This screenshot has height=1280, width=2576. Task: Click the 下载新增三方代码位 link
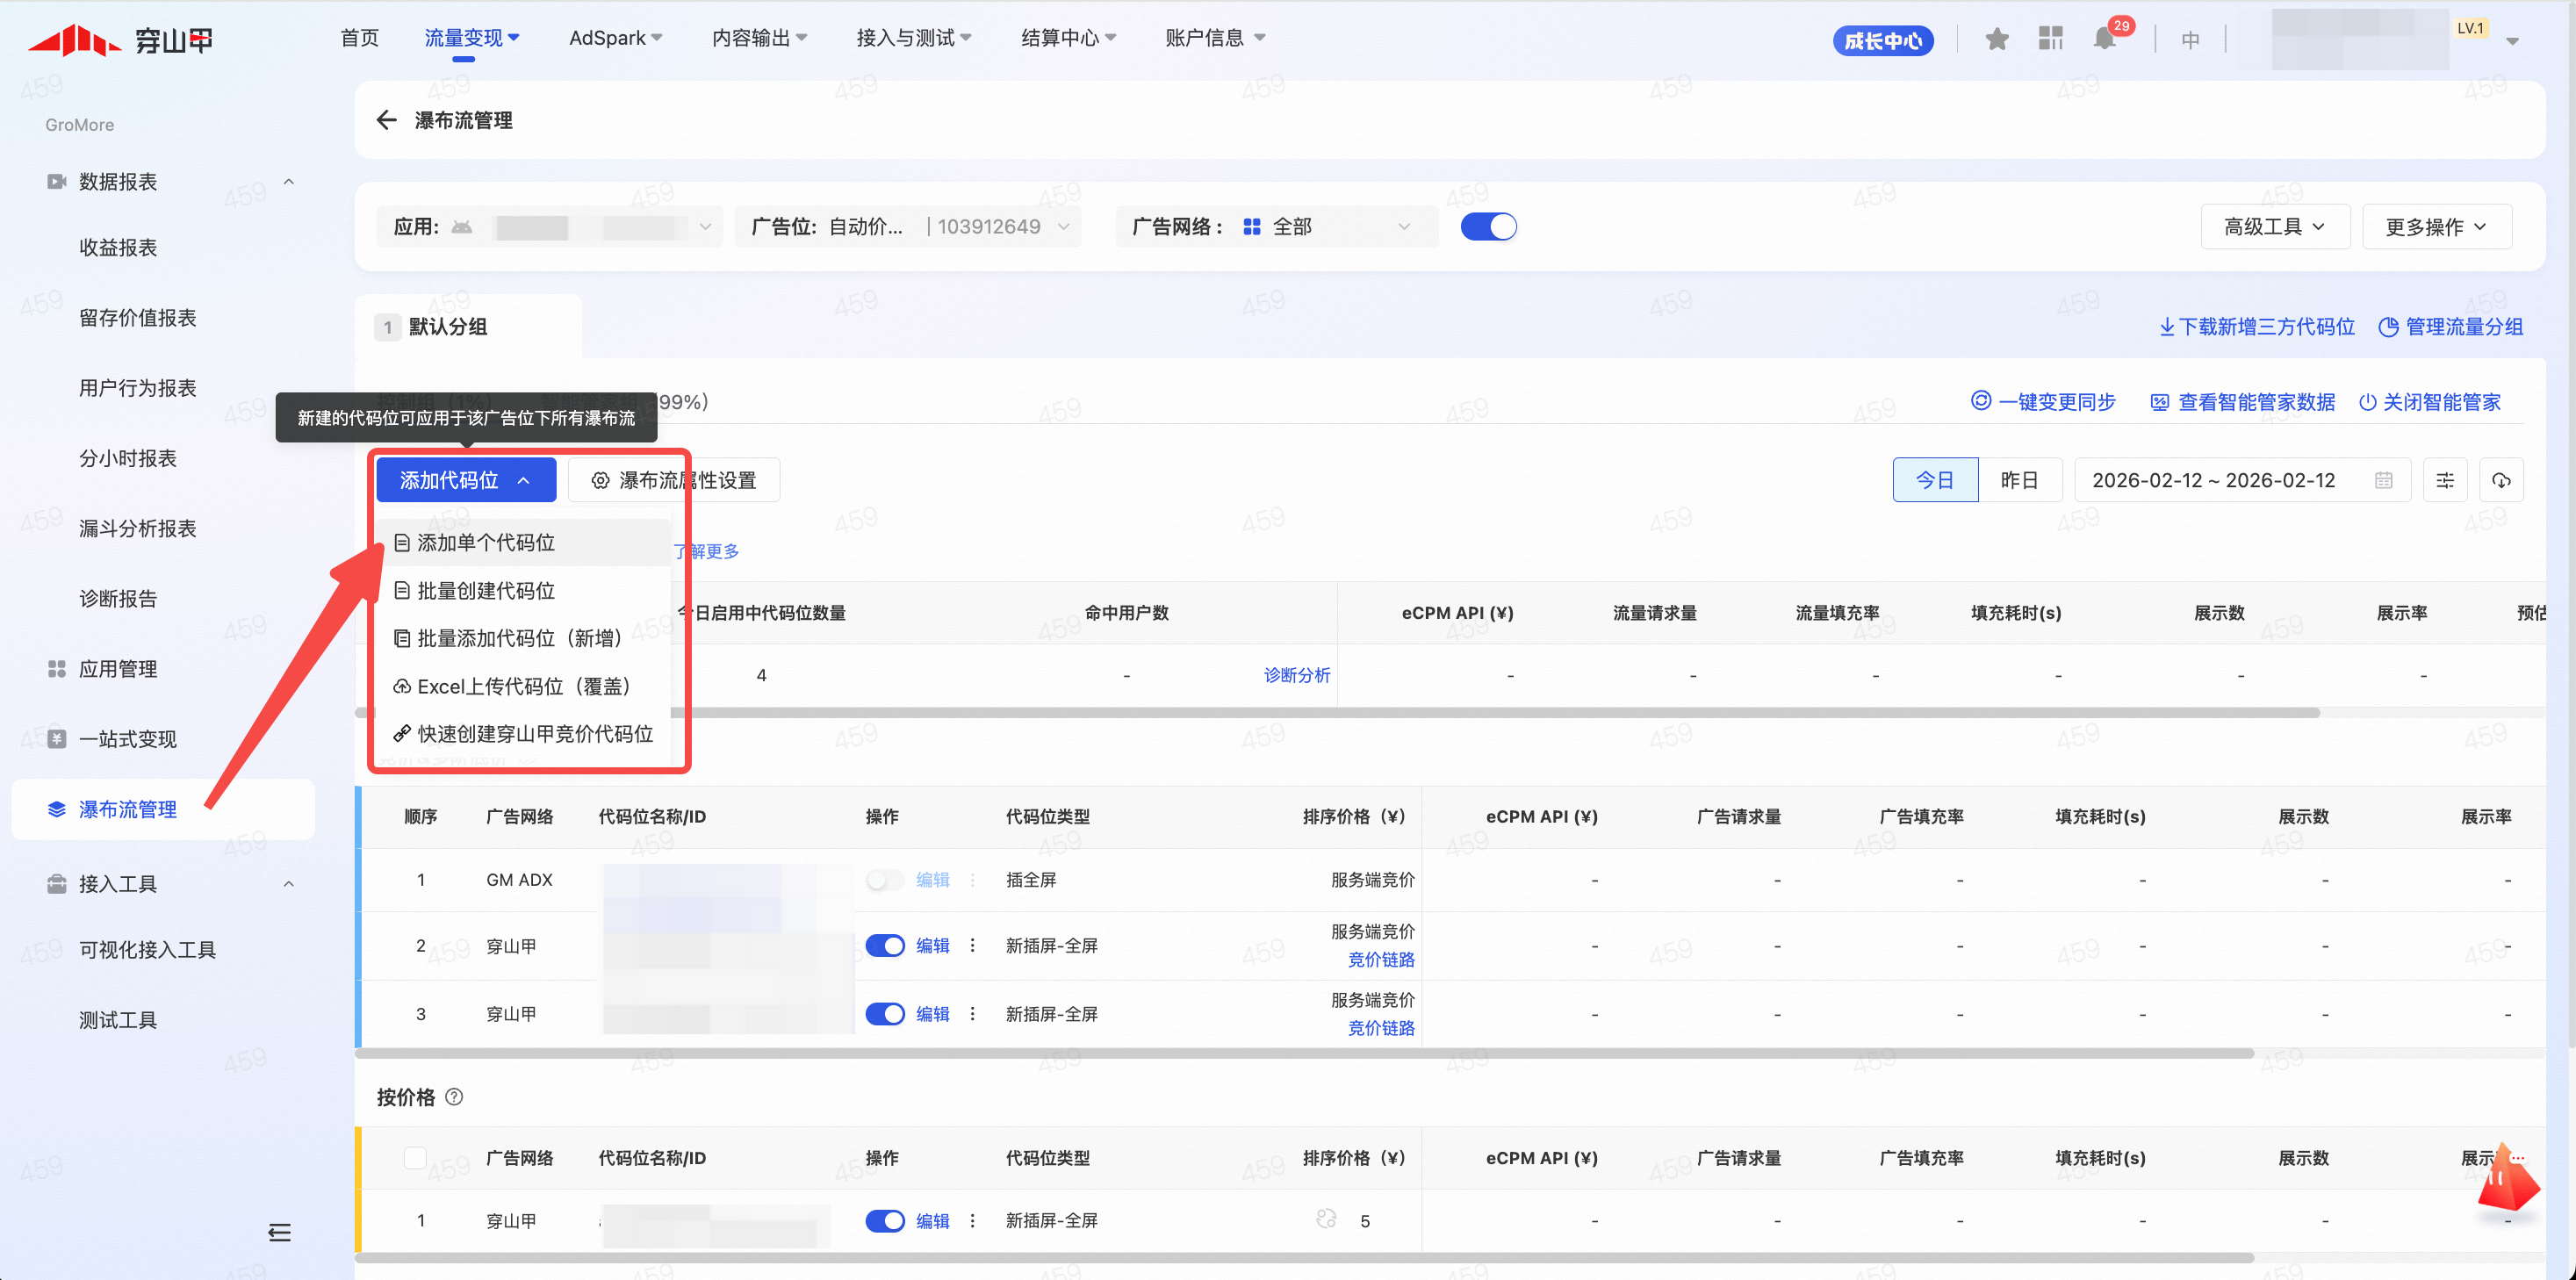2256,327
